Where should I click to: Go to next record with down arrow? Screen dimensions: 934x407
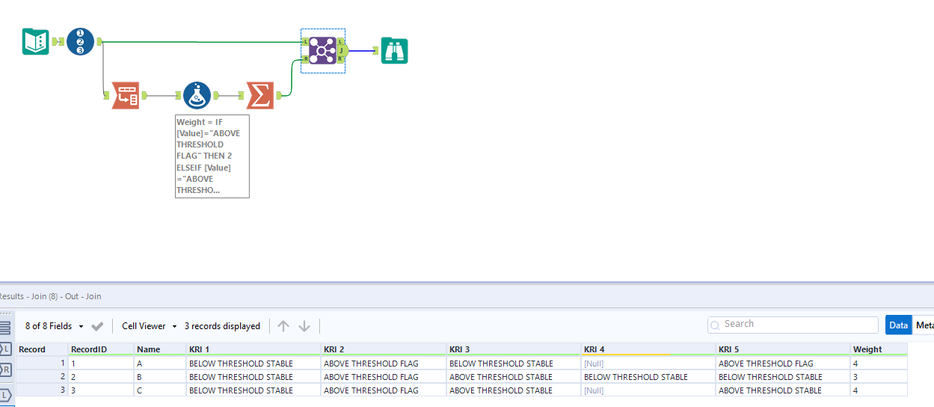click(304, 326)
